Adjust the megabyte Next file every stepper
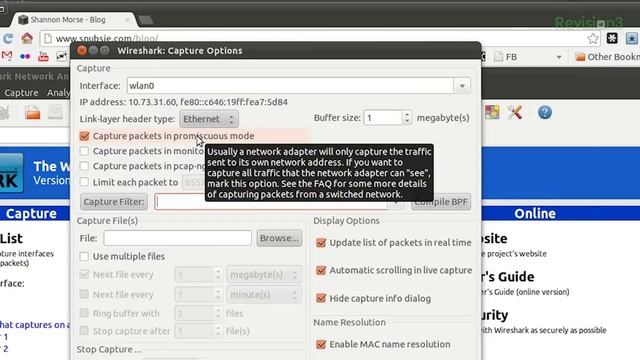640x360 pixels. coord(218,275)
